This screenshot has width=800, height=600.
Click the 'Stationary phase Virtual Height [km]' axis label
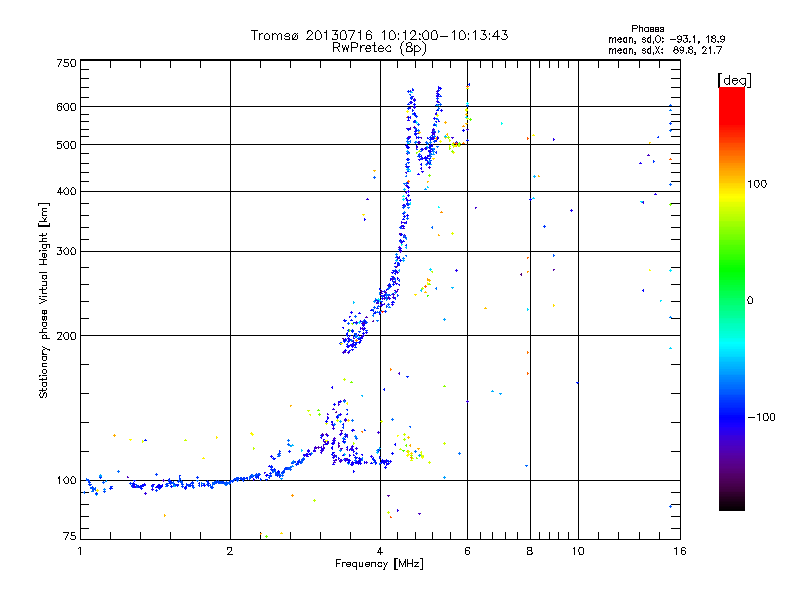coord(44,300)
